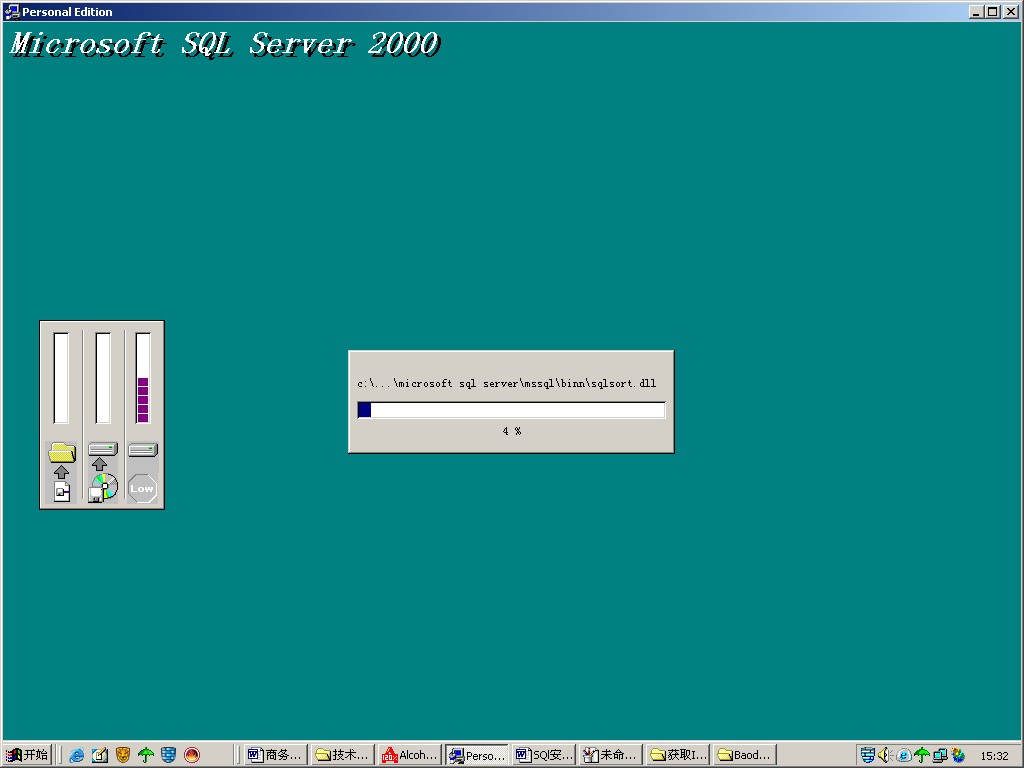Viewport: 1024px width, 768px height.
Task: Switch to the Baod... folder taskbar button
Action: point(745,755)
